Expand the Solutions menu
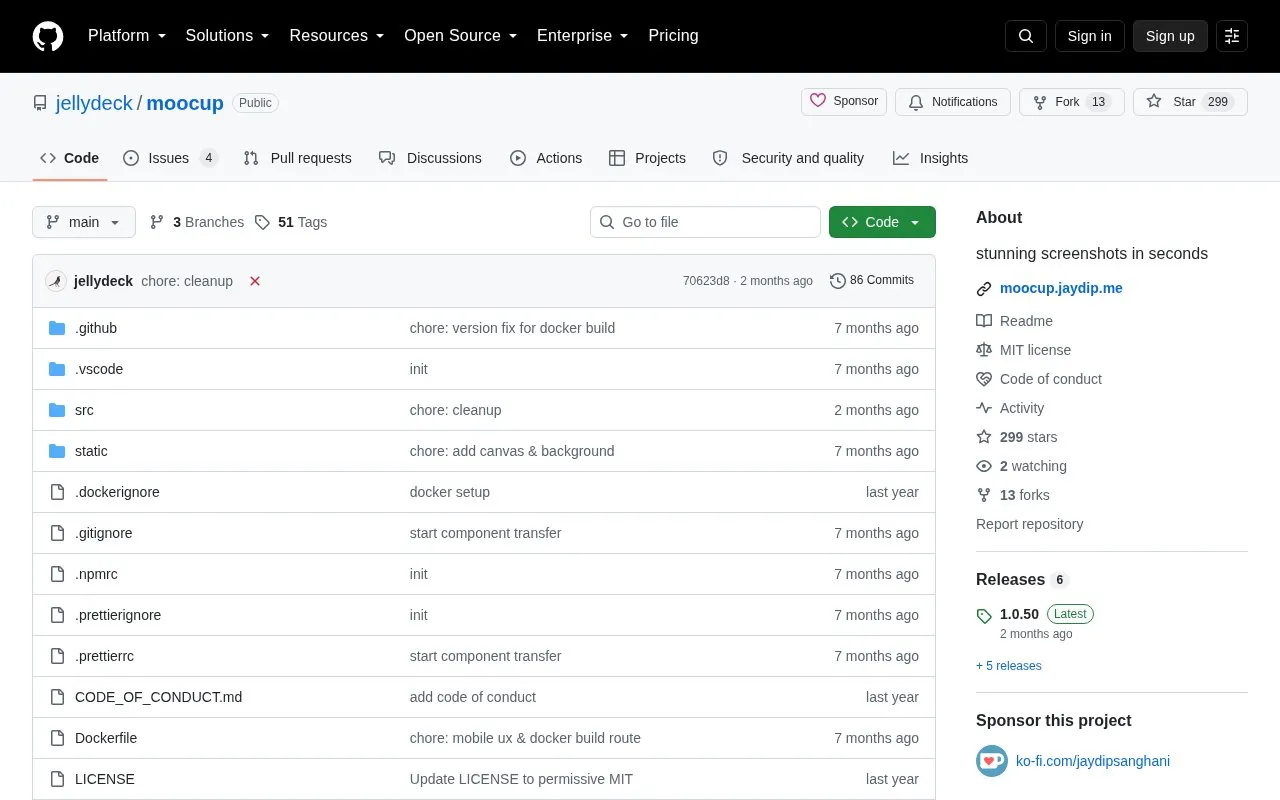The width and height of the screenshot is (1280, 800). 228,36
